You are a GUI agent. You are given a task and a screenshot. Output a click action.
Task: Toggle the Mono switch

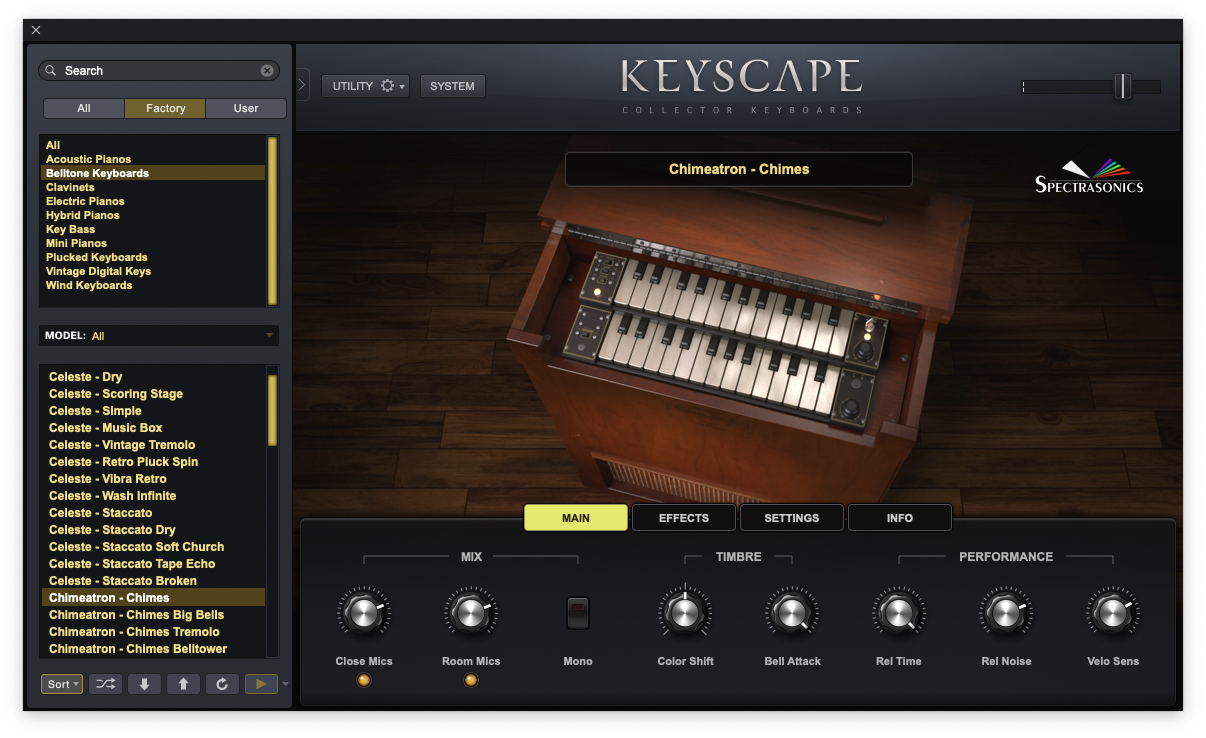point(578,613)
